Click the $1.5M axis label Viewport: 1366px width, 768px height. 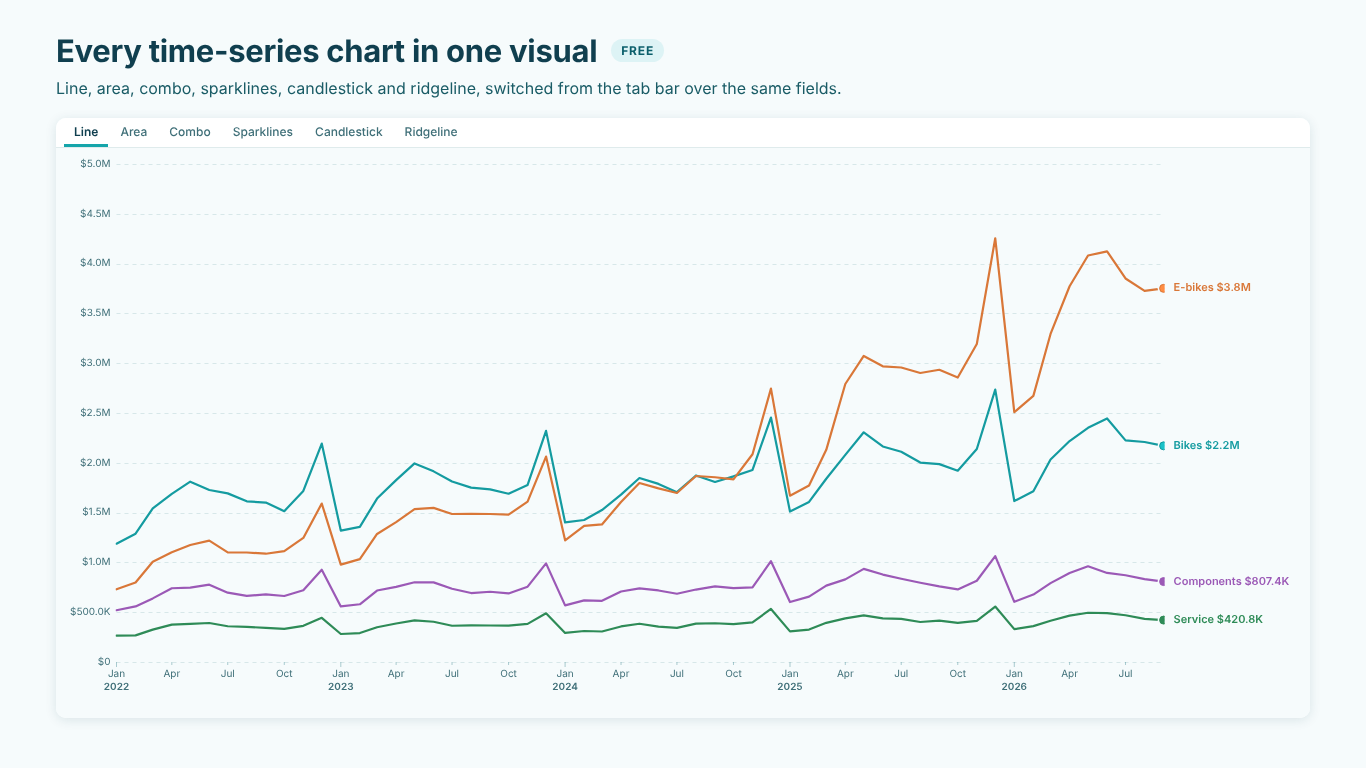tap(95, 512)
